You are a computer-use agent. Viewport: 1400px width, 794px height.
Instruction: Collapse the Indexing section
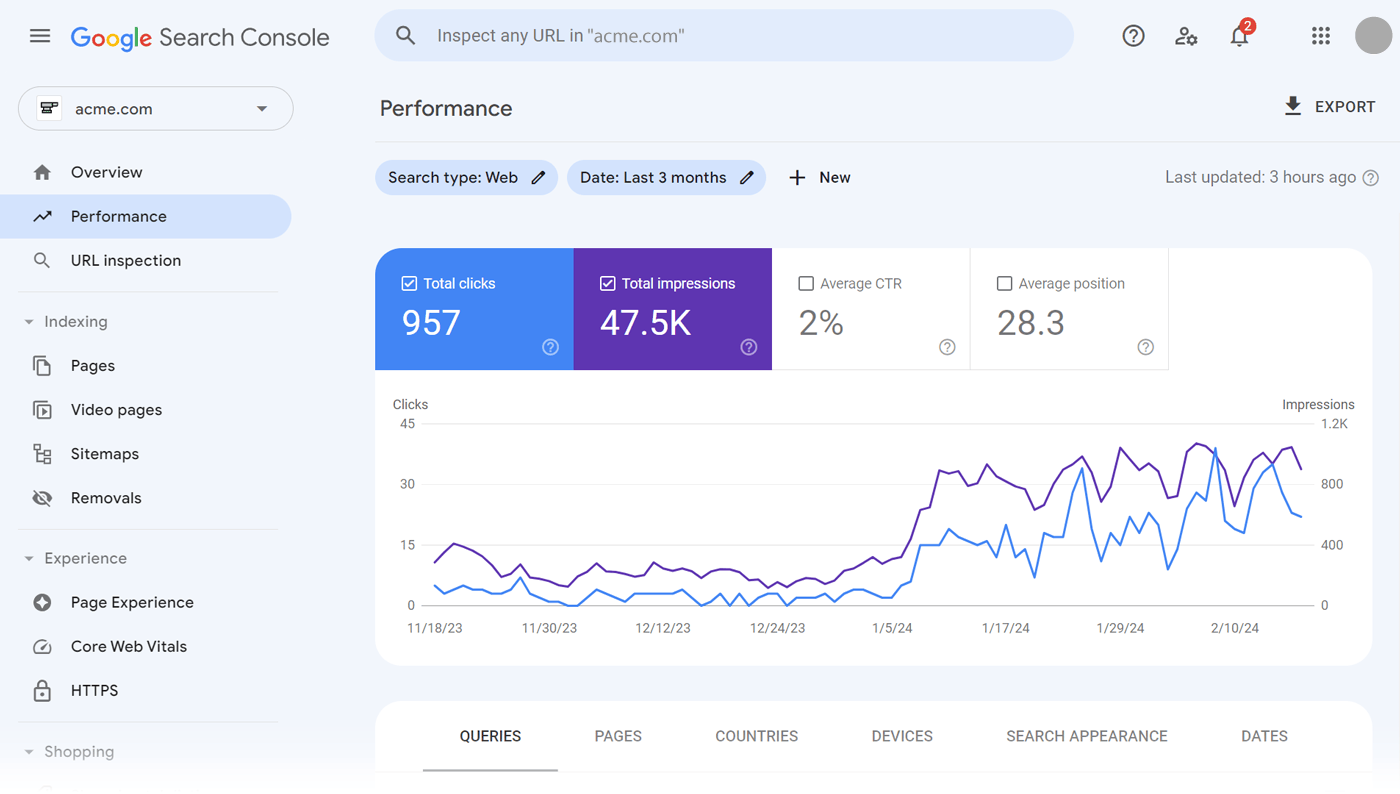pyautogui.click(x=28, y=321)
